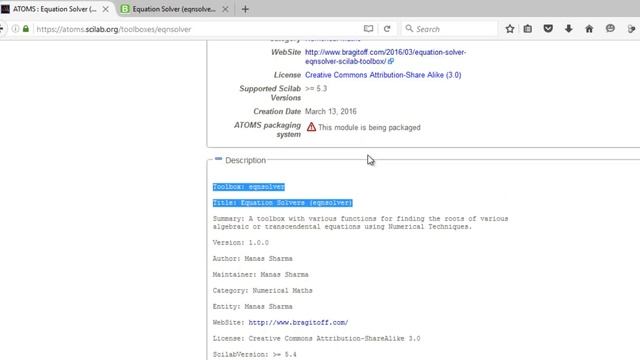This screenshot has width=640, height=360.
Task: Switch to Equation Solver (eqnsolve... tab
Action: pos(174,9)
